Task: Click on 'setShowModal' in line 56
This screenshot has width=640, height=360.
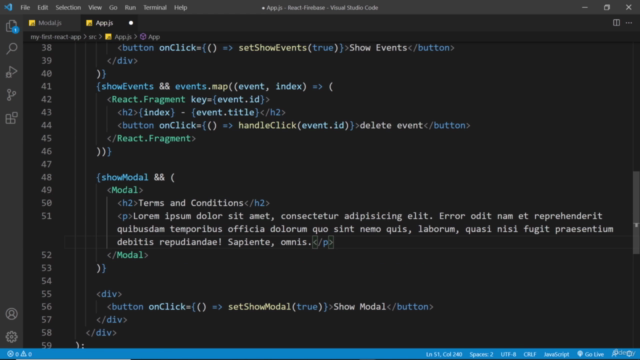Action: tap(260, 307)
